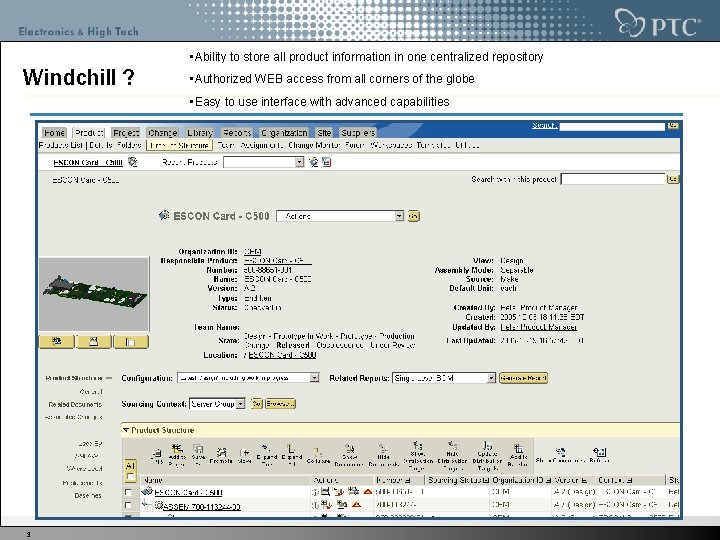Viewport: 720px width, 540px height.
Task: Click the product icon after Recent Products dropdown
Action: point(314,162)
